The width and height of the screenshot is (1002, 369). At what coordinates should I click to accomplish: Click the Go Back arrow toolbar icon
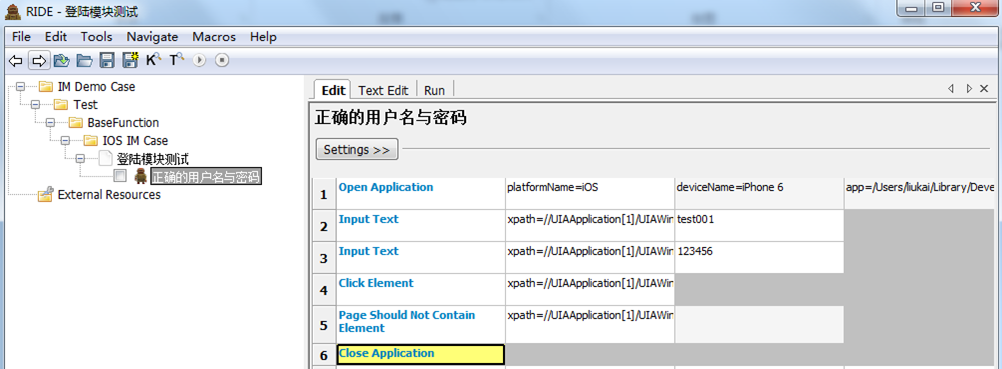coord(15,61)
